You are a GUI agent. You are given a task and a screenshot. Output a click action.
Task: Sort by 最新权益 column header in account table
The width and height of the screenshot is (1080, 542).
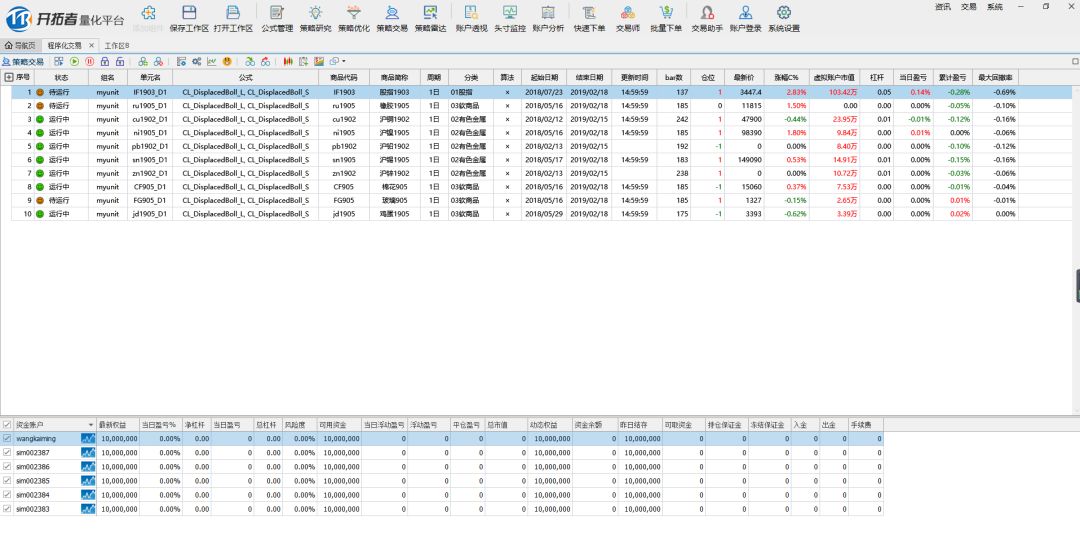click(118, 425)
